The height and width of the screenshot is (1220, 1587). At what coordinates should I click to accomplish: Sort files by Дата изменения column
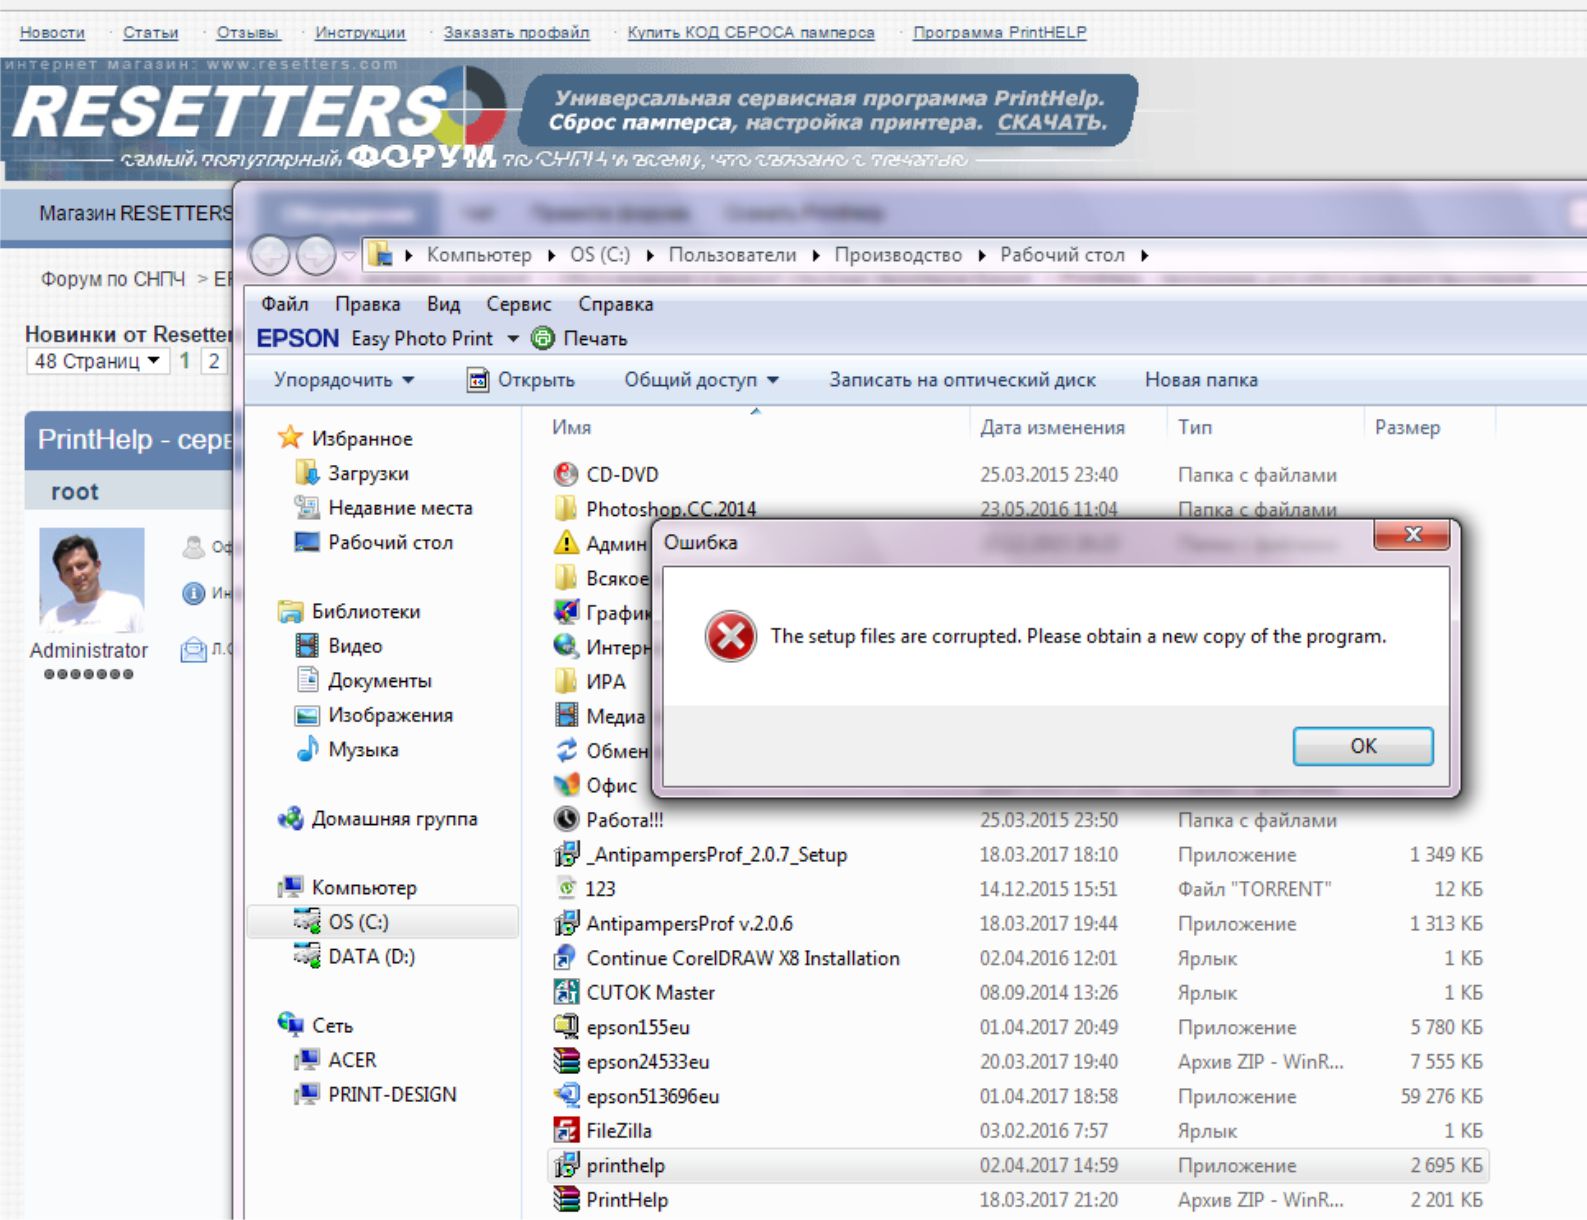[1052, 427]
